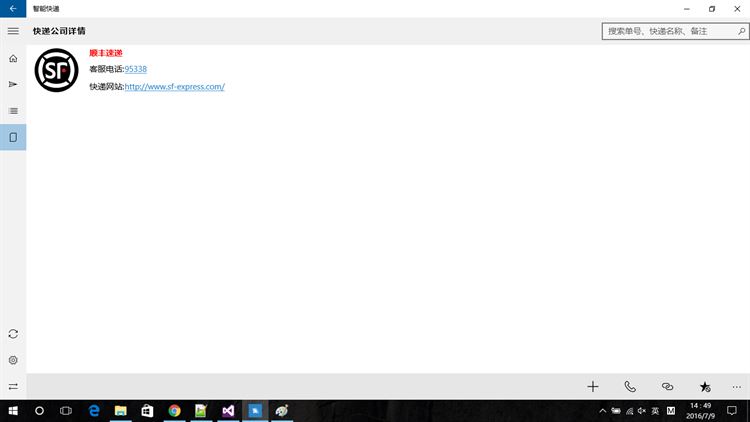This screenshot has height=422, width=750.
Task: Click the SF Express company logo
Action: click(x=56, y=70)
